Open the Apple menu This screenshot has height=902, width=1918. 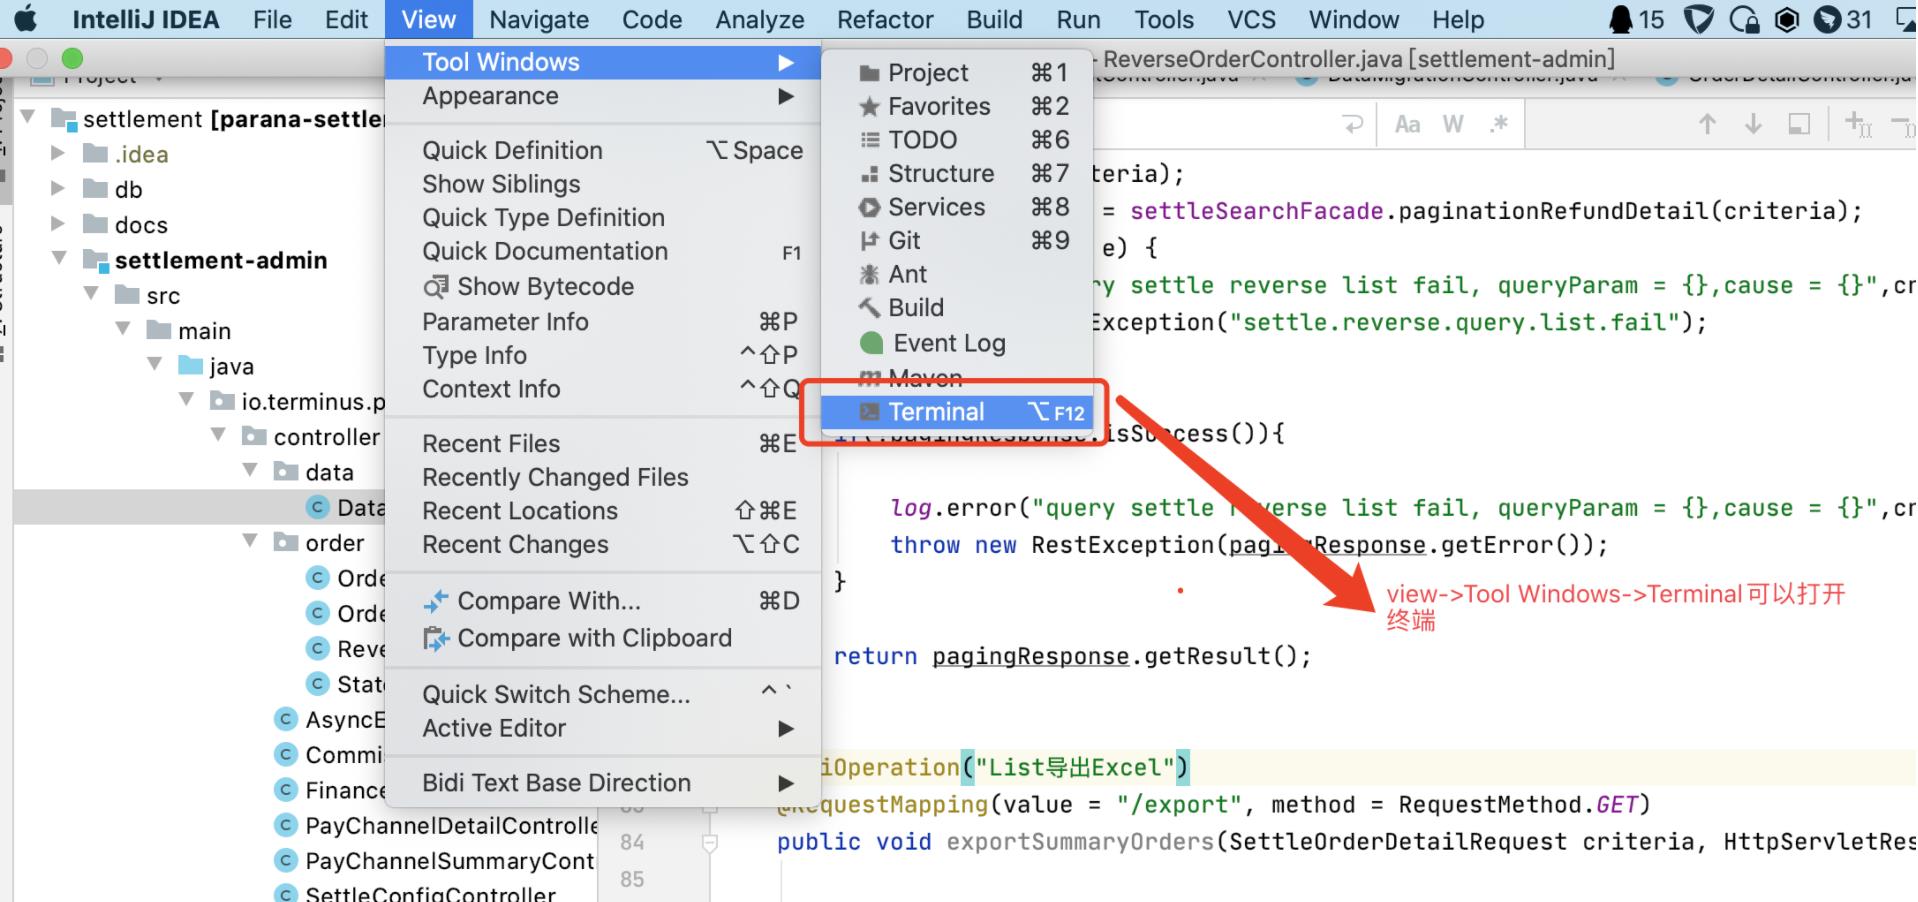pyautogui.click(x=25, y=19)
